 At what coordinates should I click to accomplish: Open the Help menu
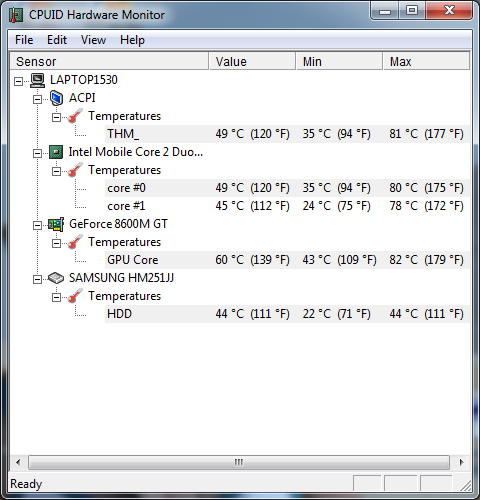(132, 40)
